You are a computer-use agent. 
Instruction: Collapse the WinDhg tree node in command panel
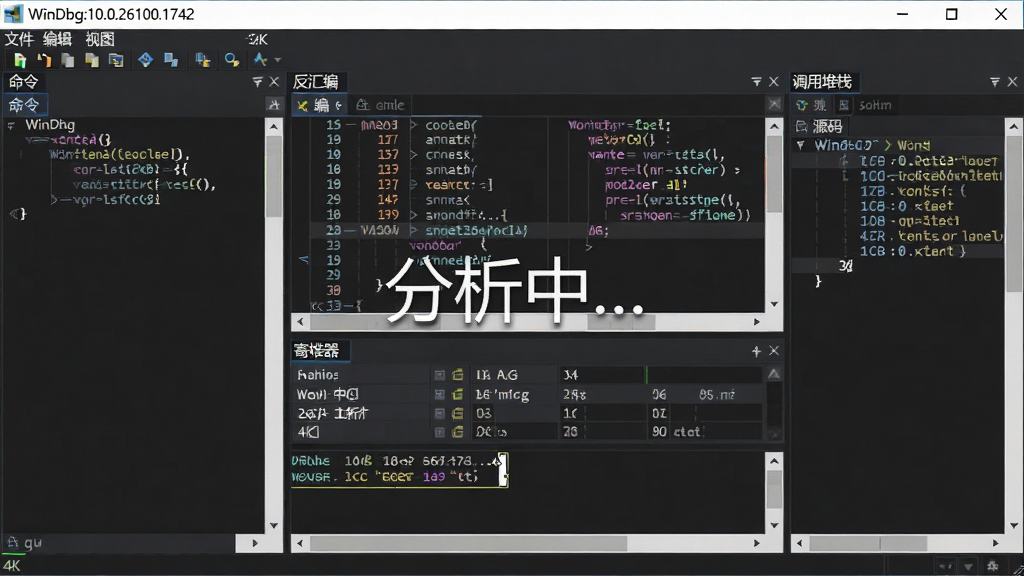[x=11, y=125]
